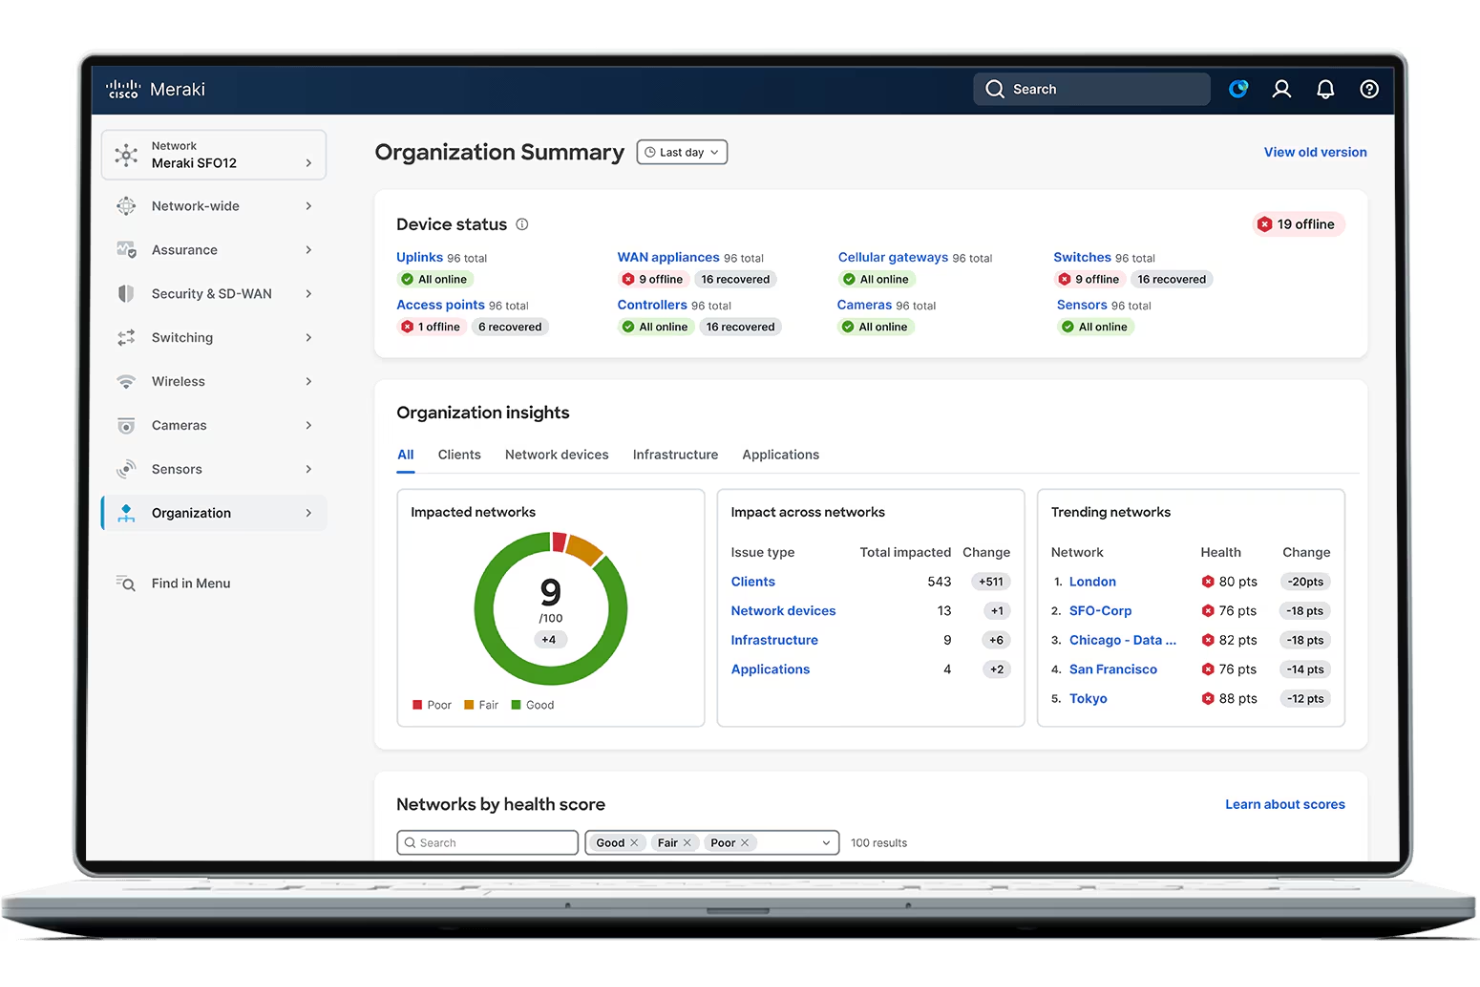Viewport: 1480px width, 987px height.
Task: Open the Sensors sidebar icon
Action: pos(126,468)
